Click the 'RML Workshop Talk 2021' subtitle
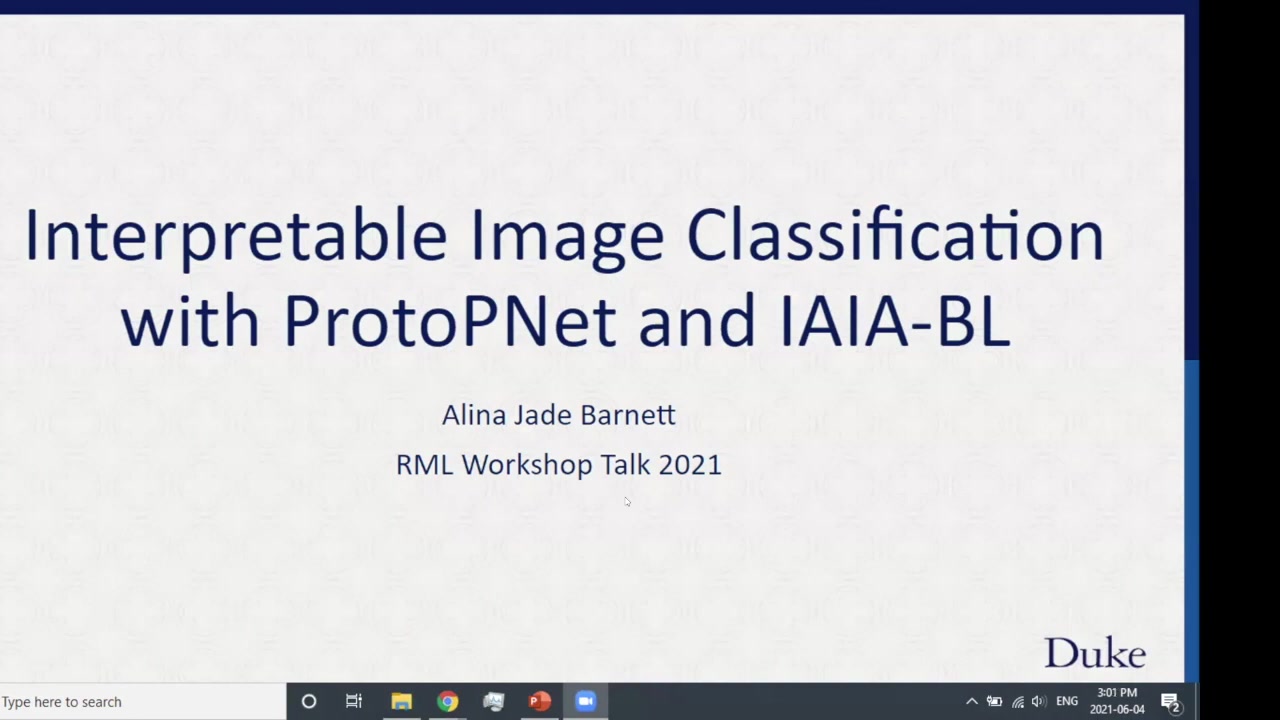 pyautogui.click(x=558, y=465)
